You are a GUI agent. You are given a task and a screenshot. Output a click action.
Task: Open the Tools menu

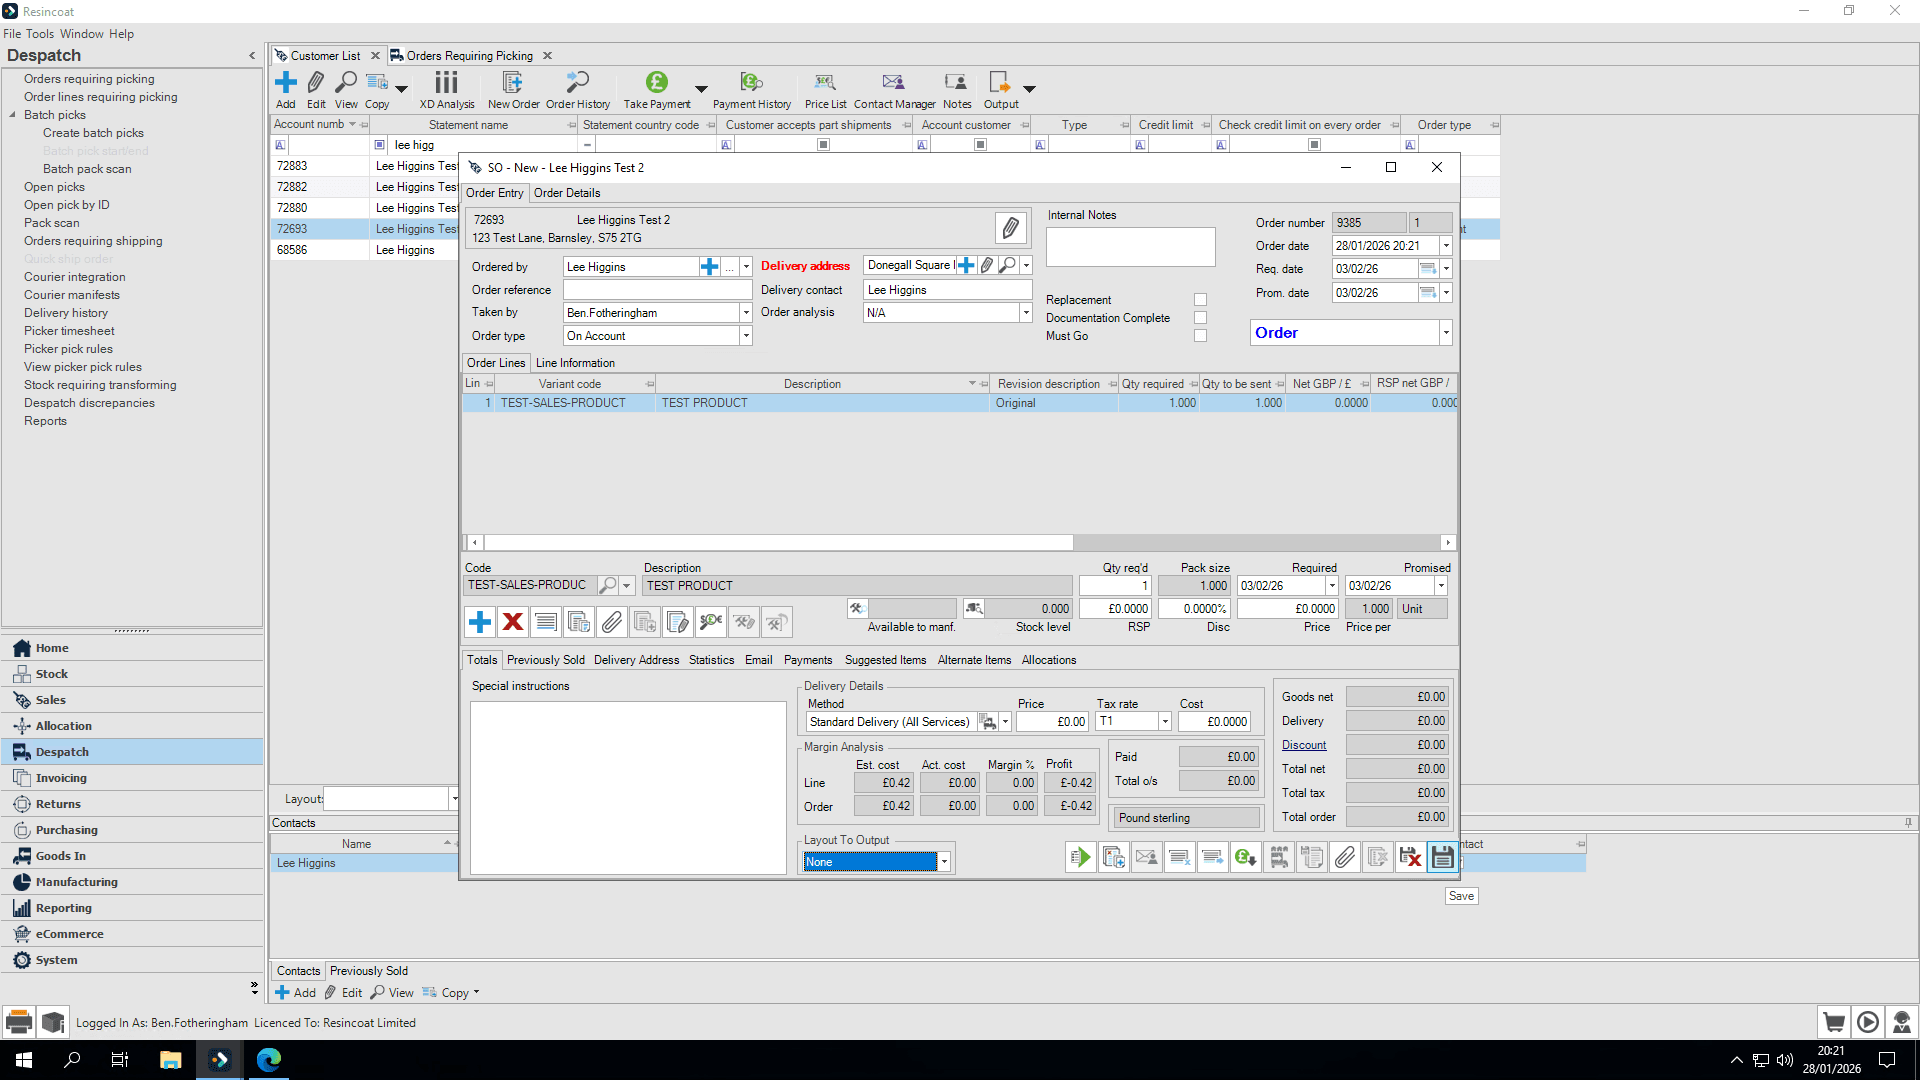pos(40,34)
